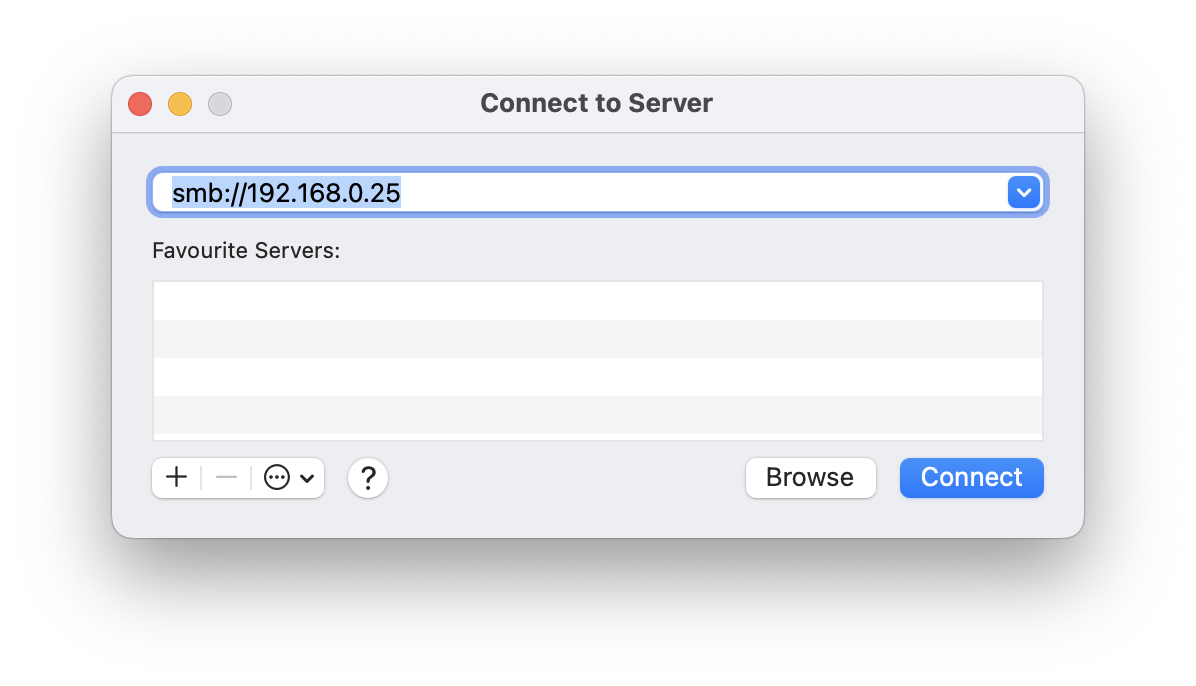Screen dimensions: 1196x686
Task: Open help with the question mark button
Action: (368, 478)
